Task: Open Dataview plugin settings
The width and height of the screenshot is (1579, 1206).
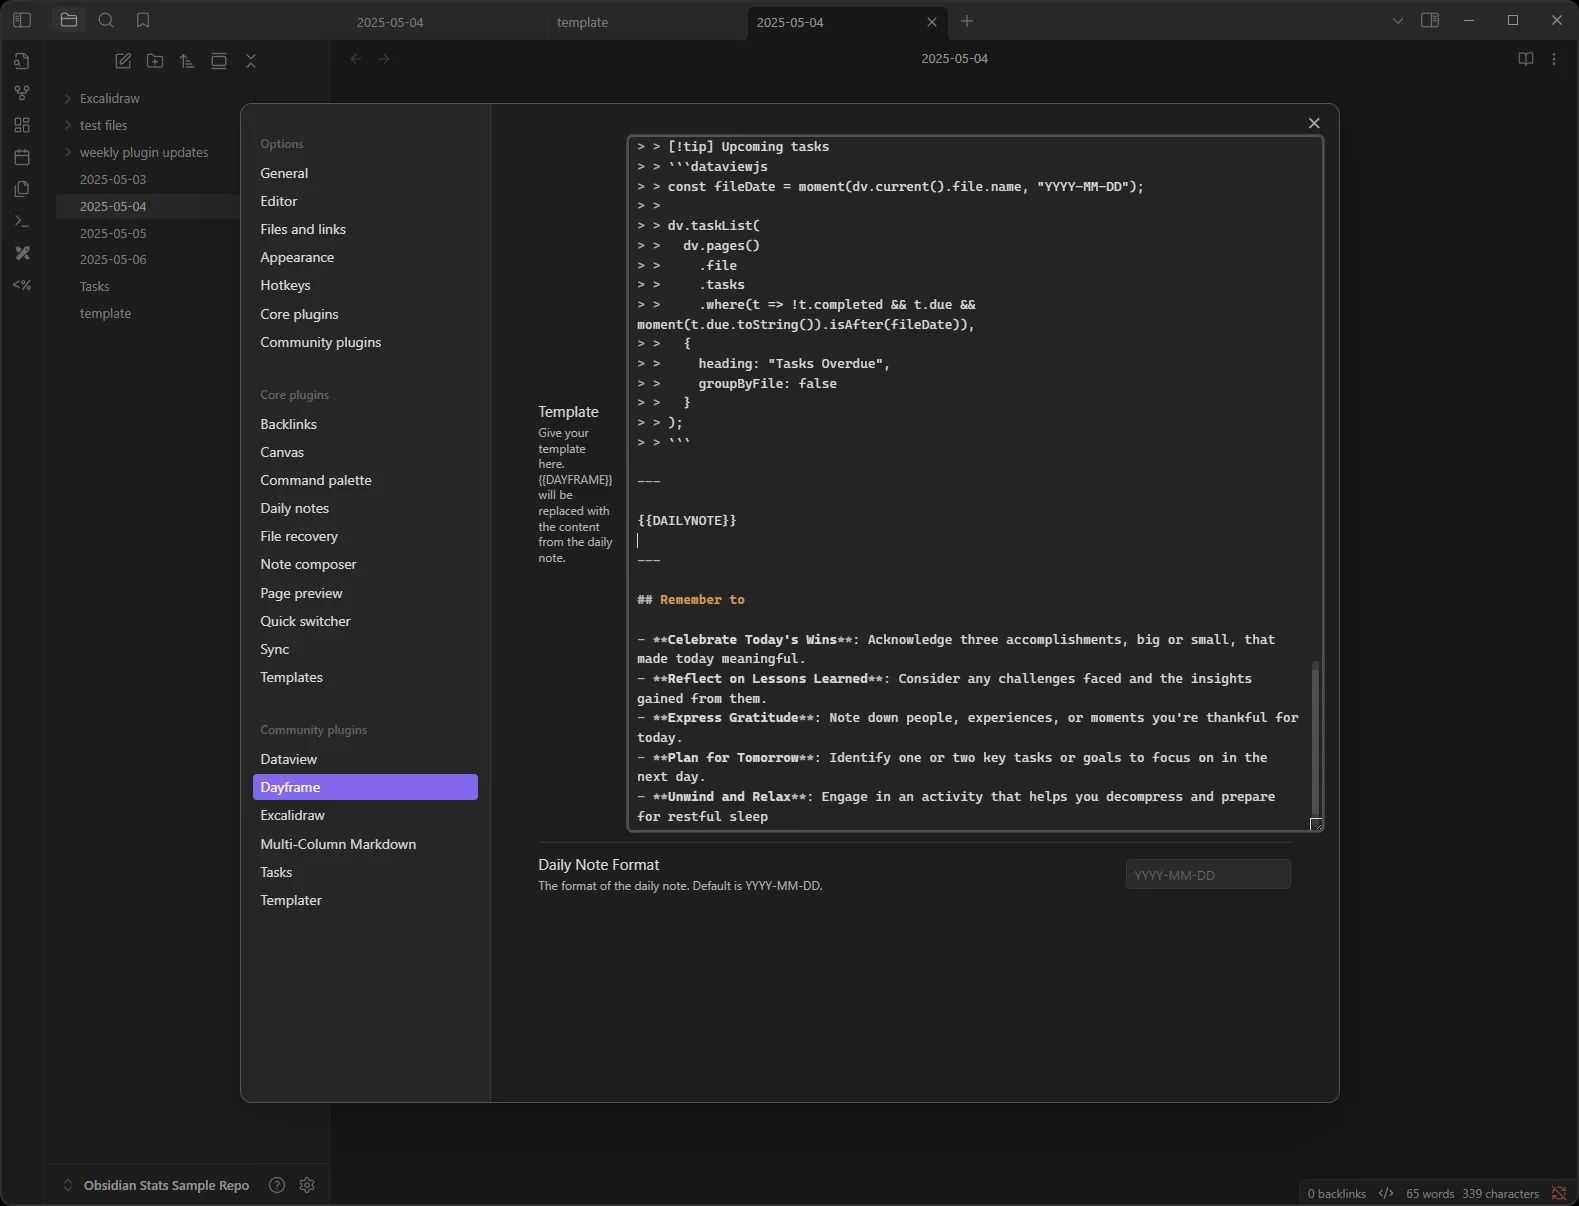Action: [365, 759]
